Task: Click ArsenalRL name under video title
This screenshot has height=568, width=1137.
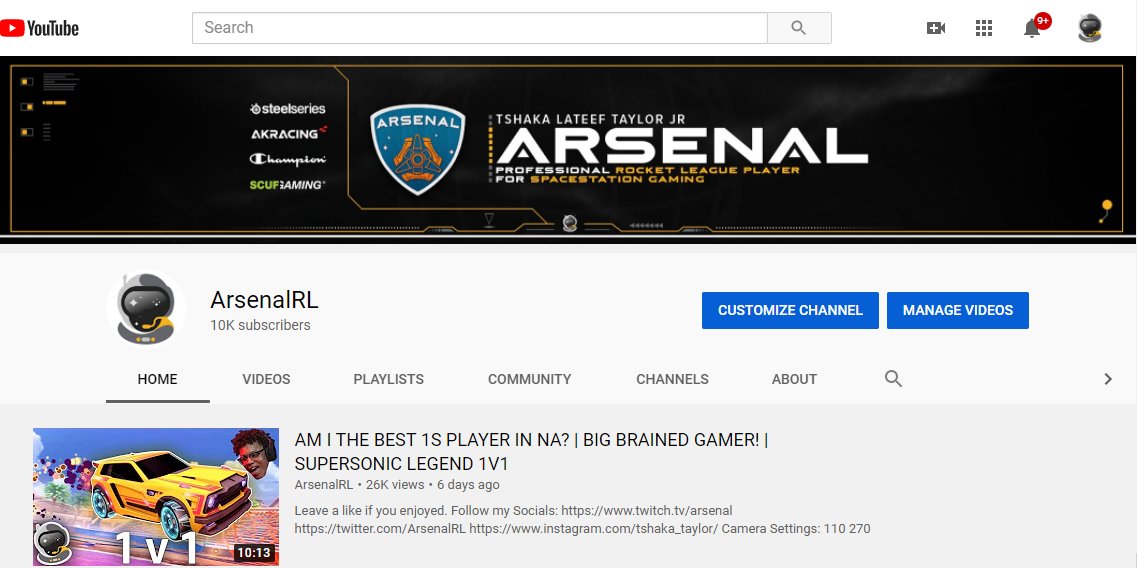Action: tap(323, 485)
